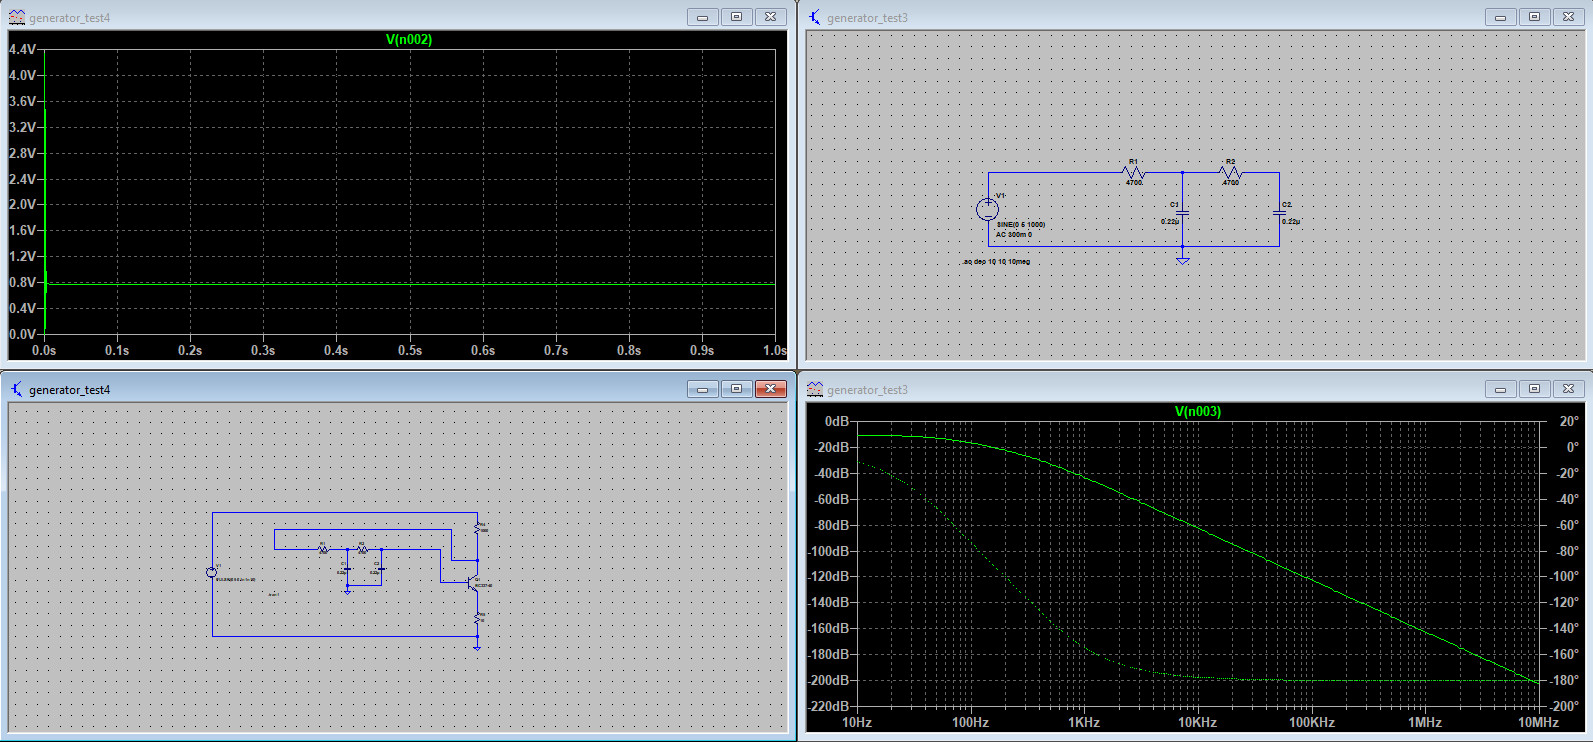Minimize the generator_test3 waveform window
Screen dimensions: 1593x742
coord(1501,389)
